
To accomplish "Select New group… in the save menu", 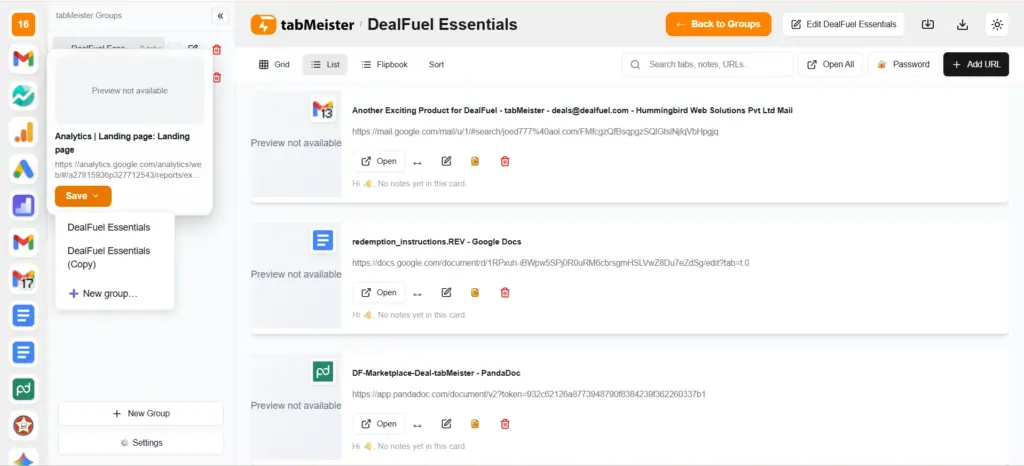I will coord(103,293).
